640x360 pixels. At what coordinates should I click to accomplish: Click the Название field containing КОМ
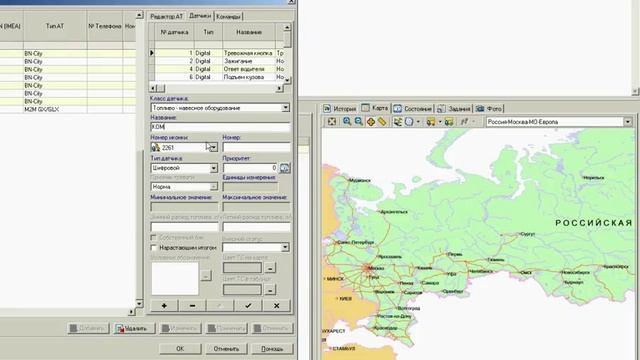(220, 127)
